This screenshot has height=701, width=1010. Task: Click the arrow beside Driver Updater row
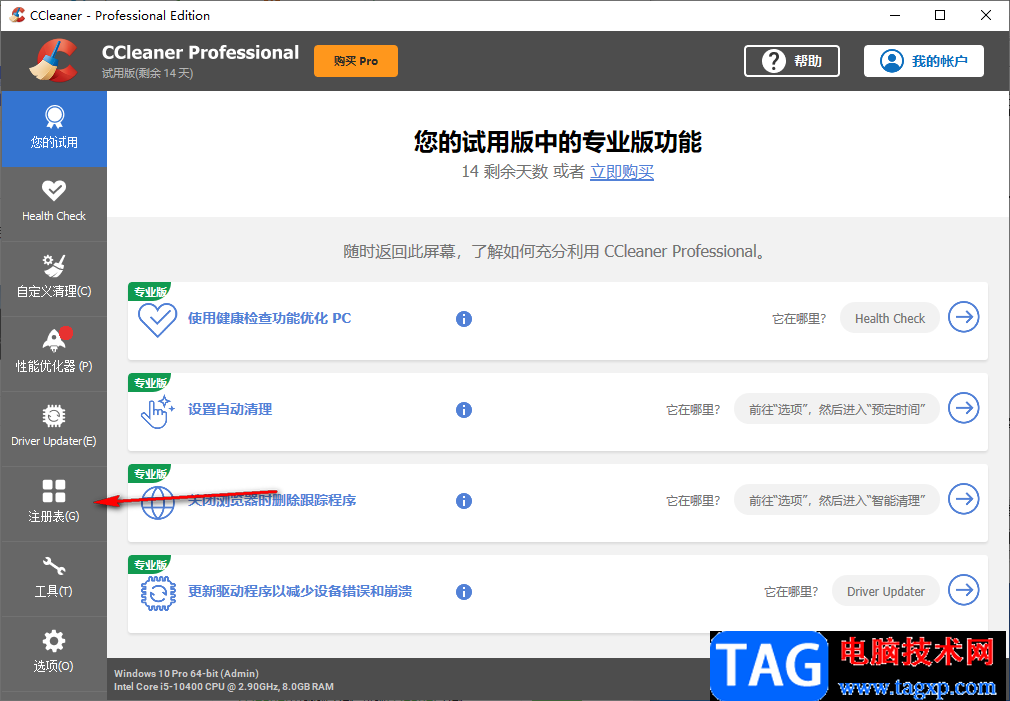(x=963, y=591)
